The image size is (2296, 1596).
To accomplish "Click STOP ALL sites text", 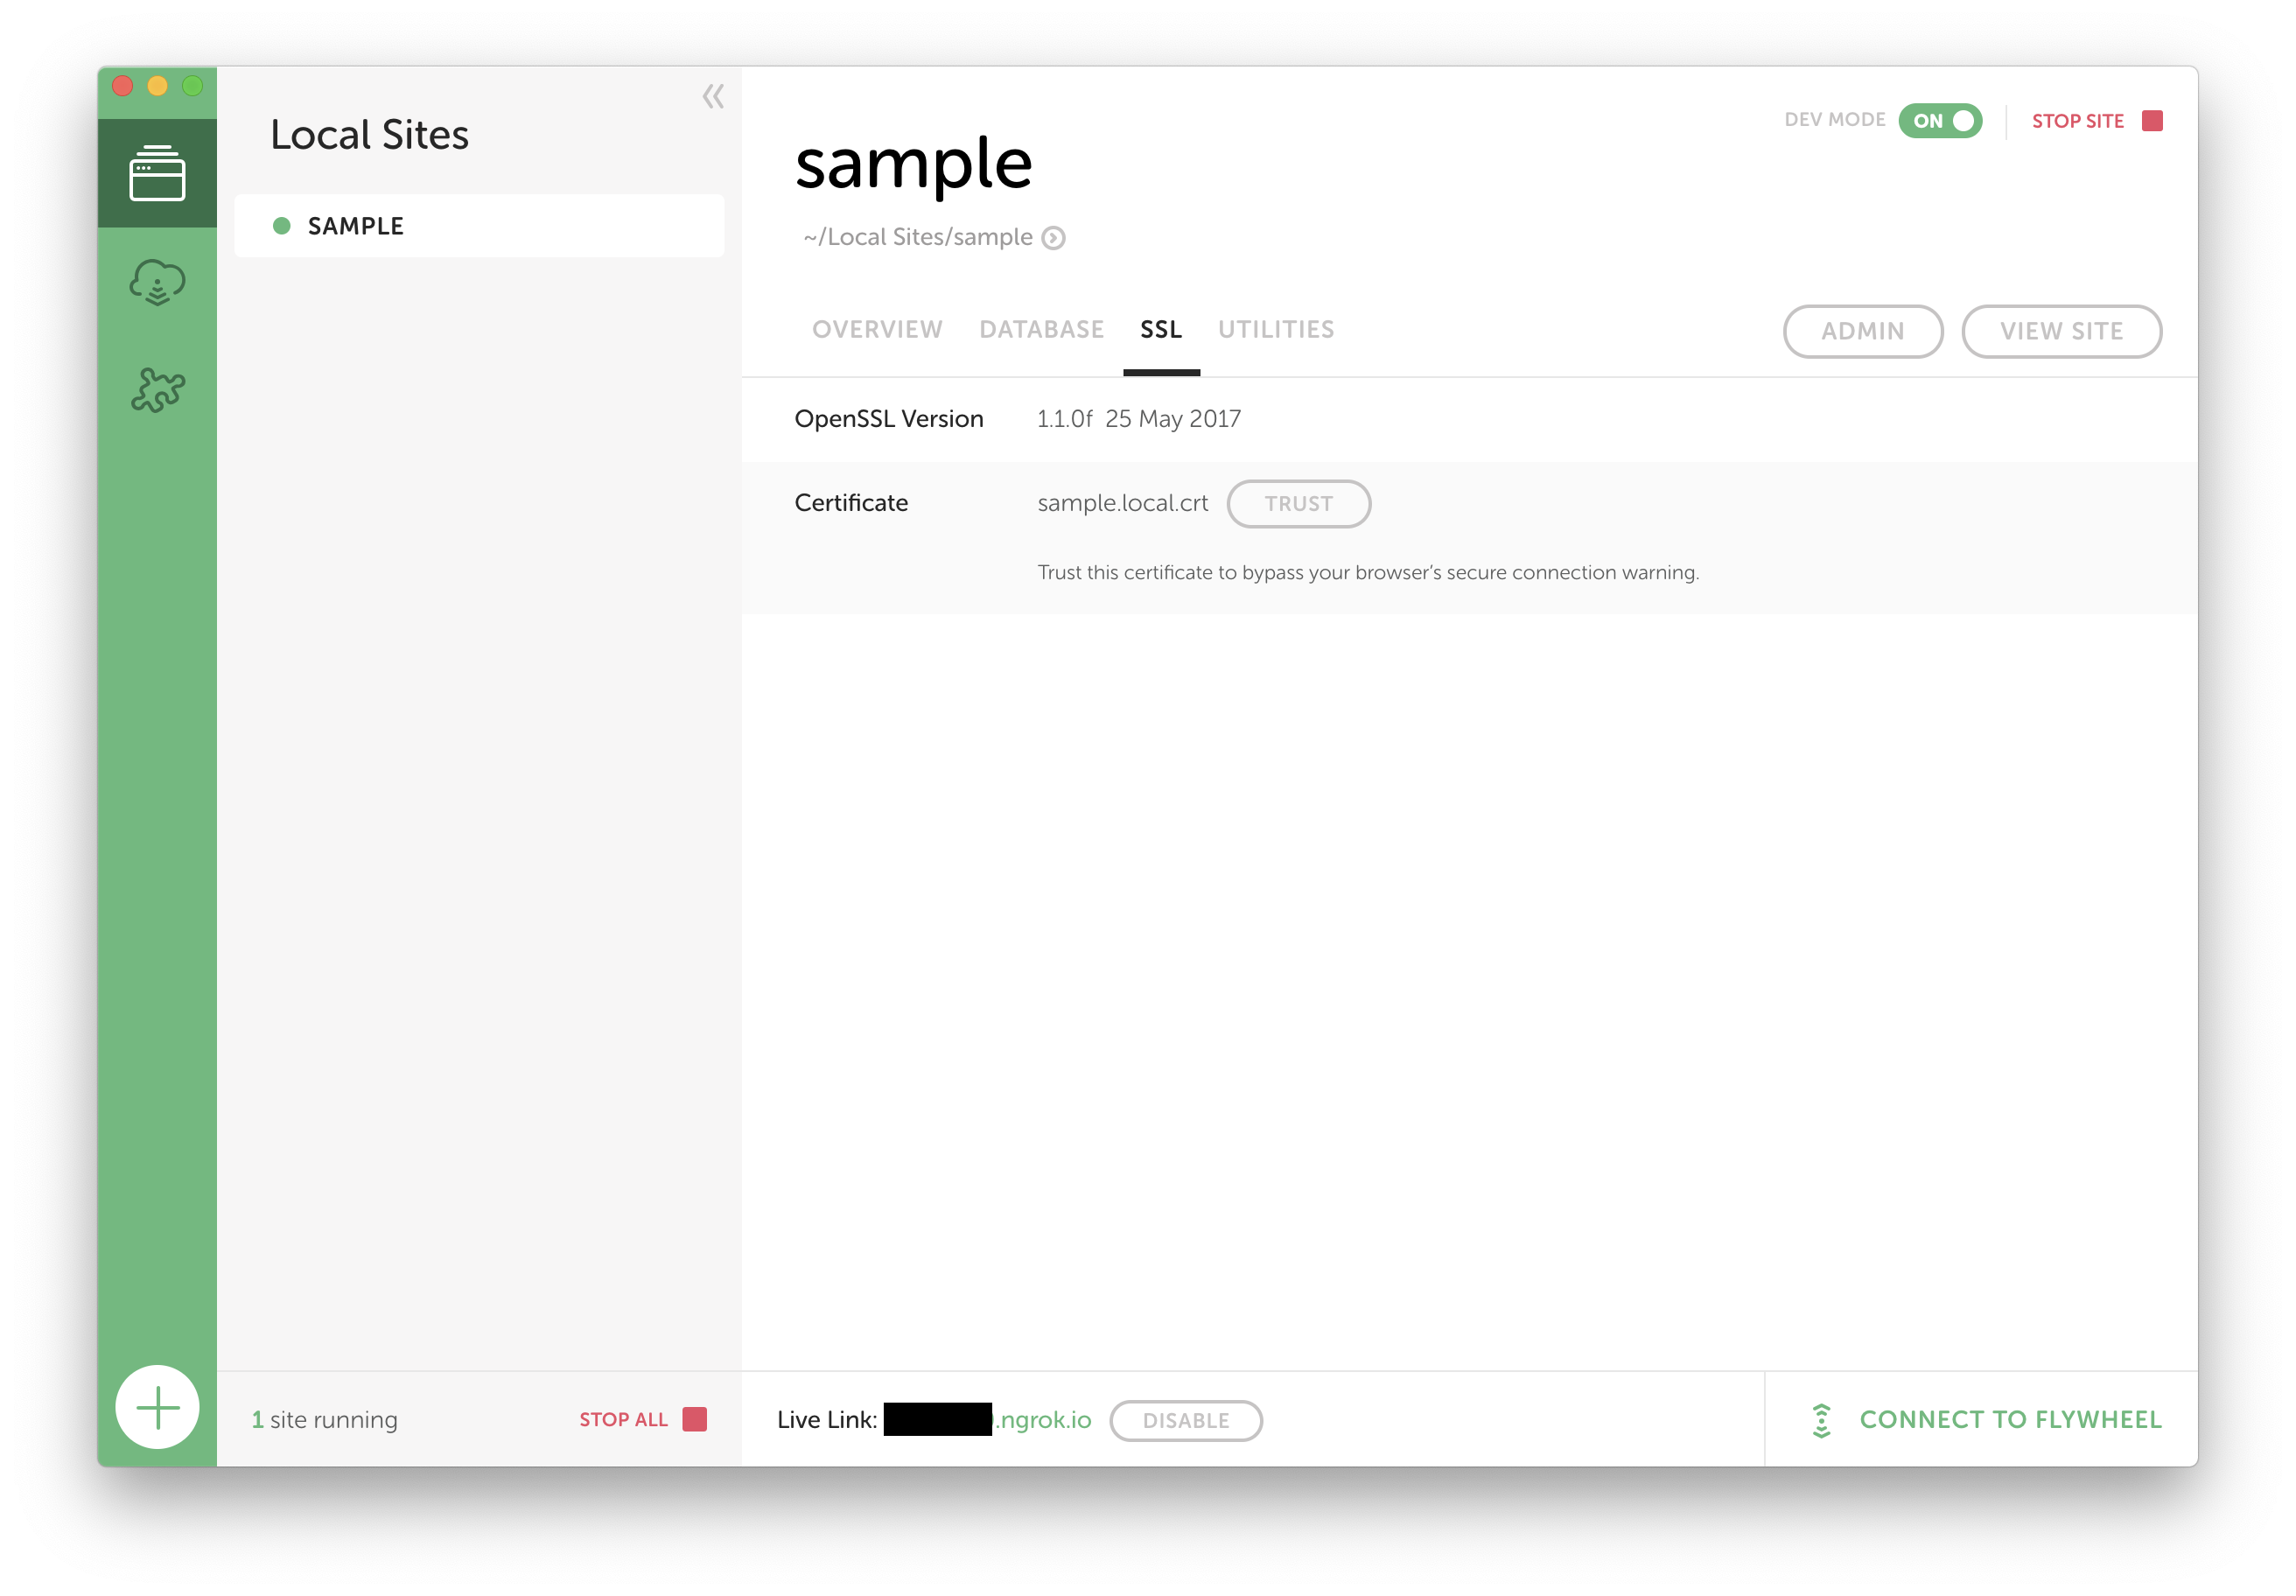I will [623, 1420].
